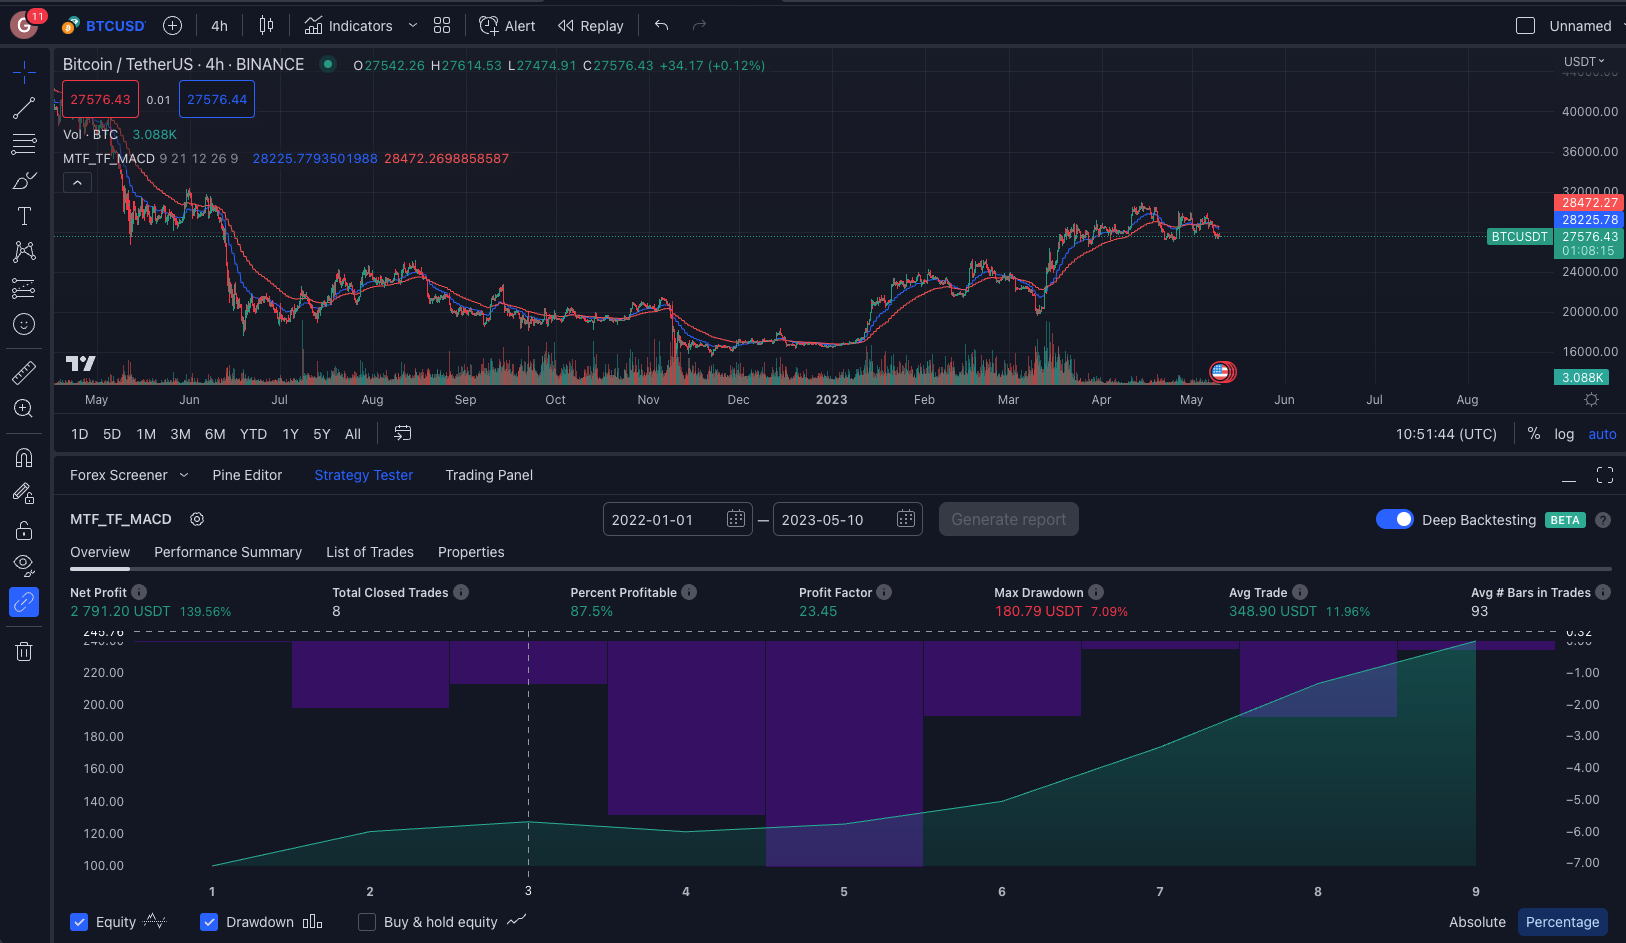Open the prediction and measurement tools
This screenshot has height=943, width=1626.
(x=24, y=288)
